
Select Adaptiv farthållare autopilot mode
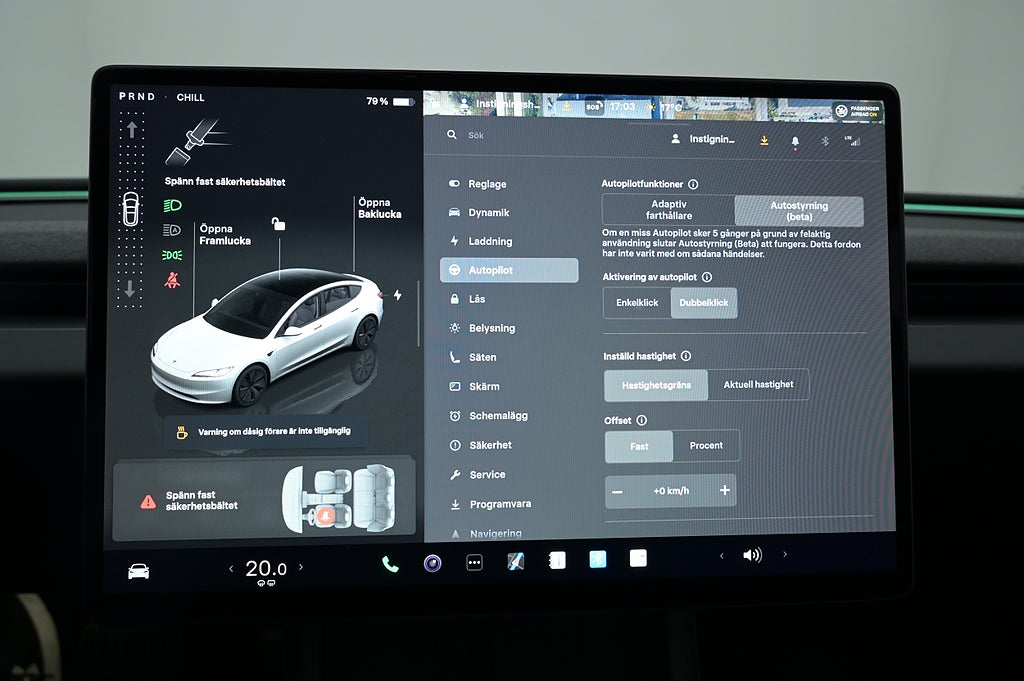tap(668, 210)
